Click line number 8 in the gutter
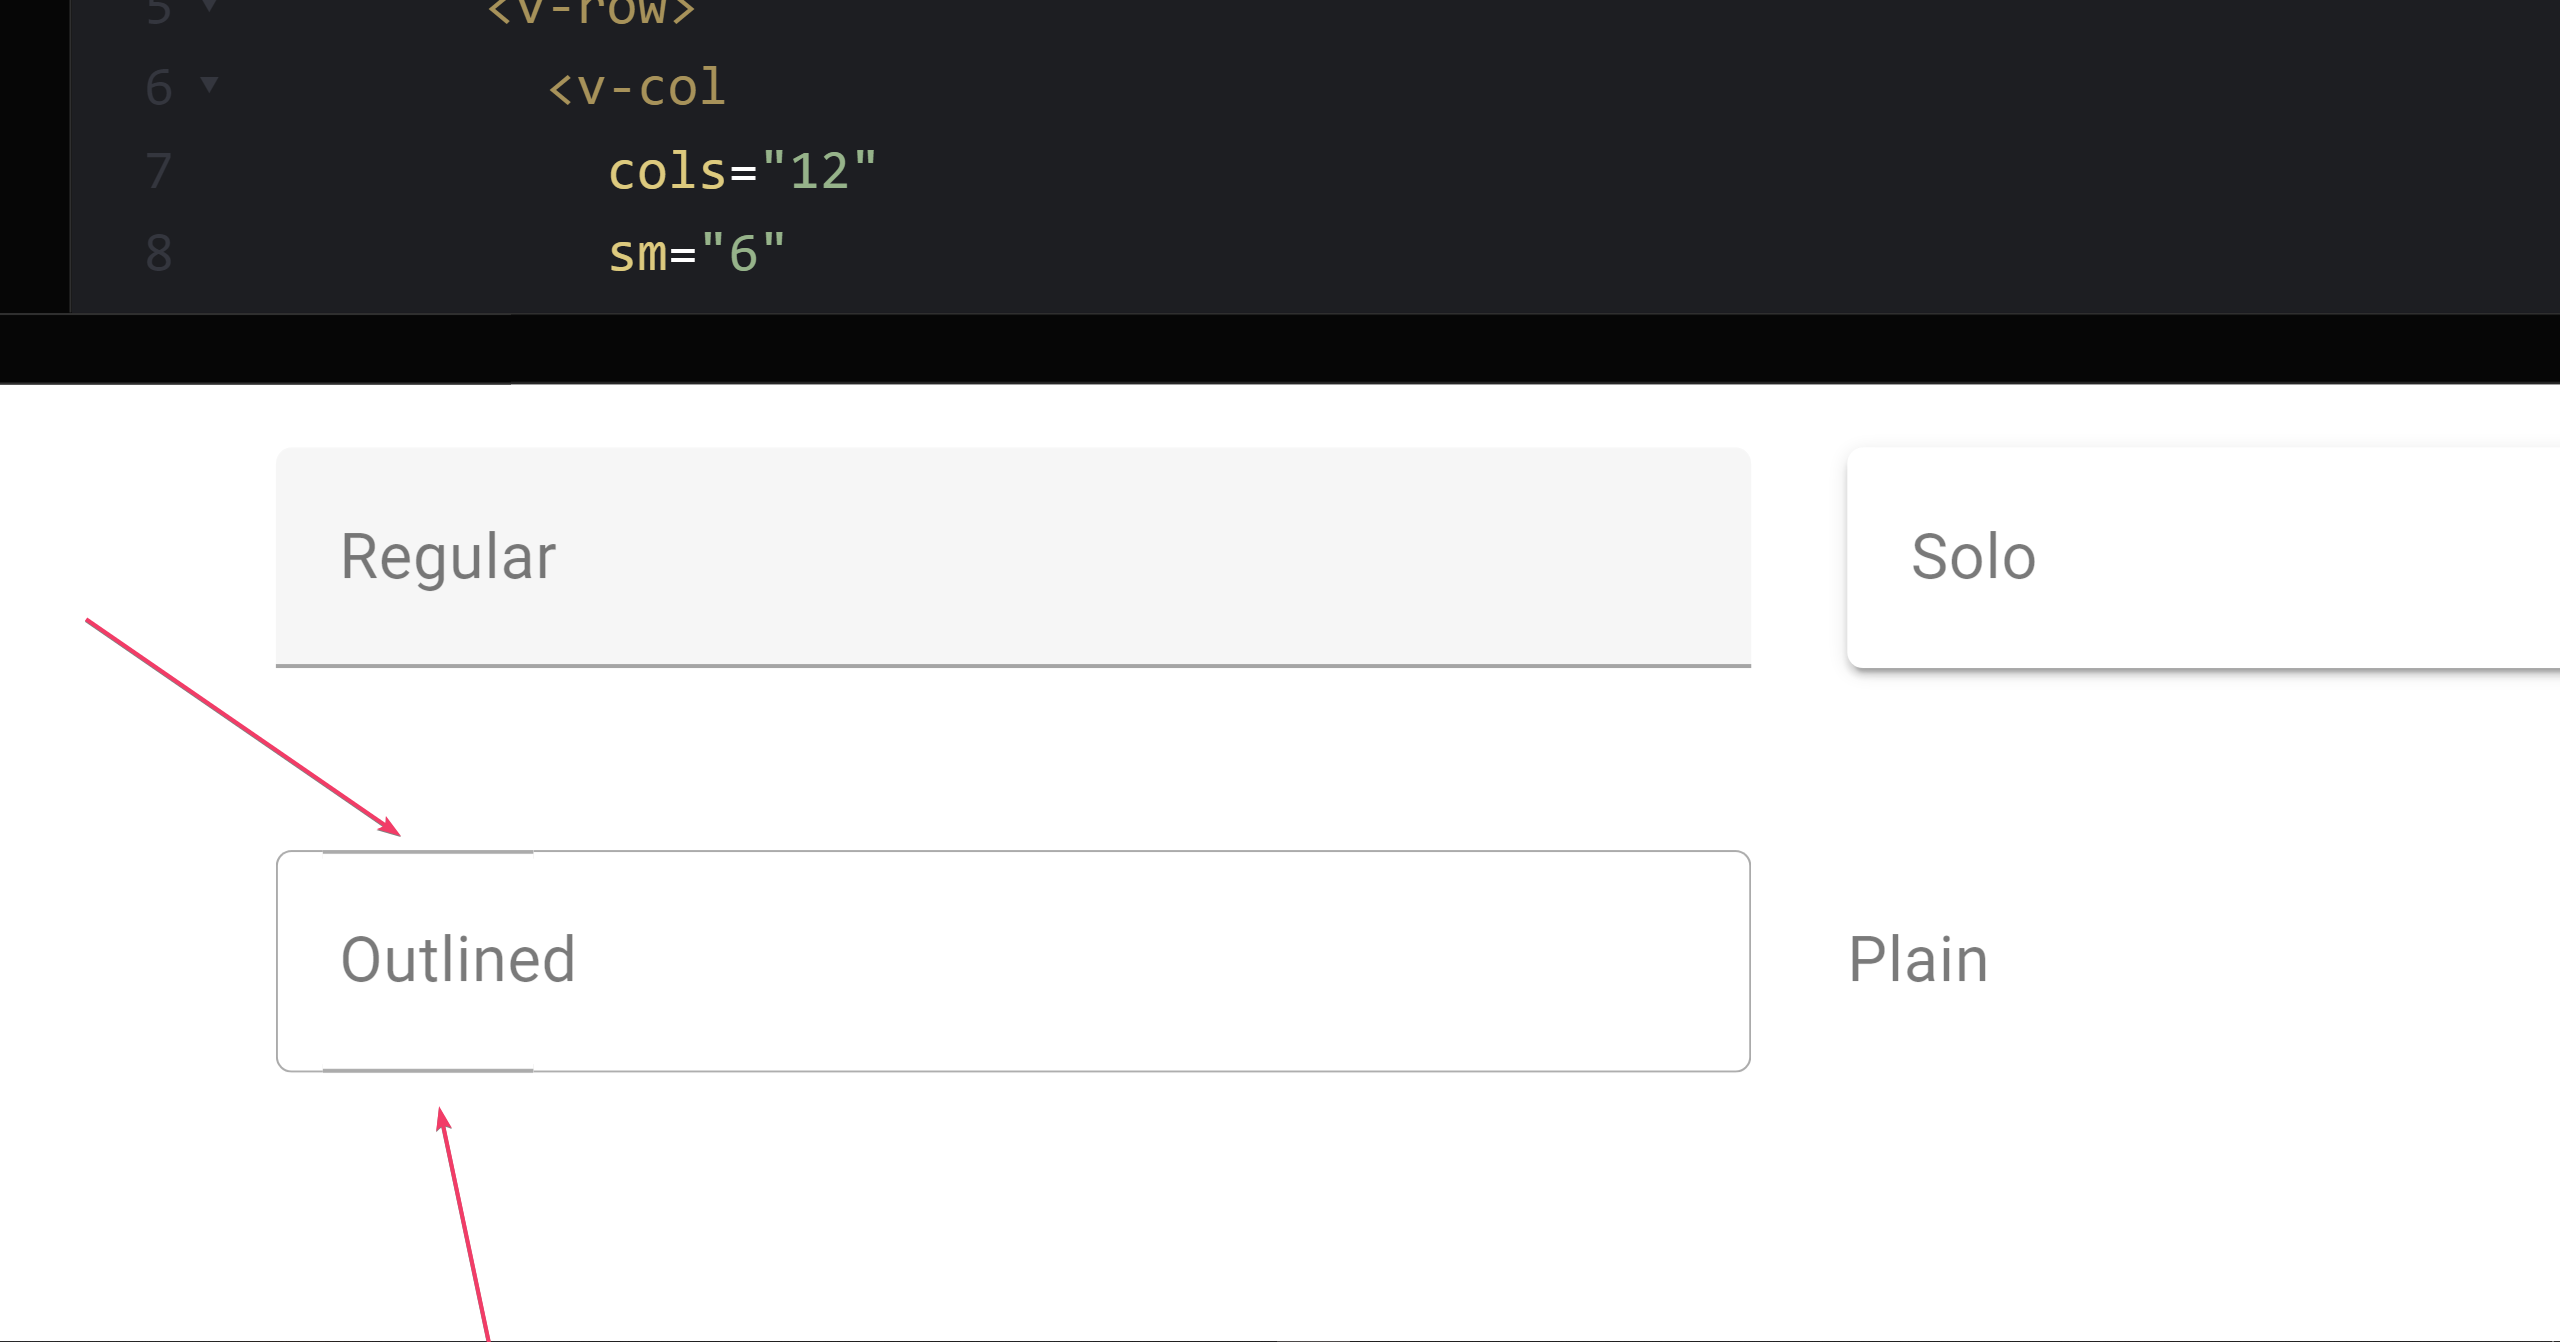 click(159, 253)
